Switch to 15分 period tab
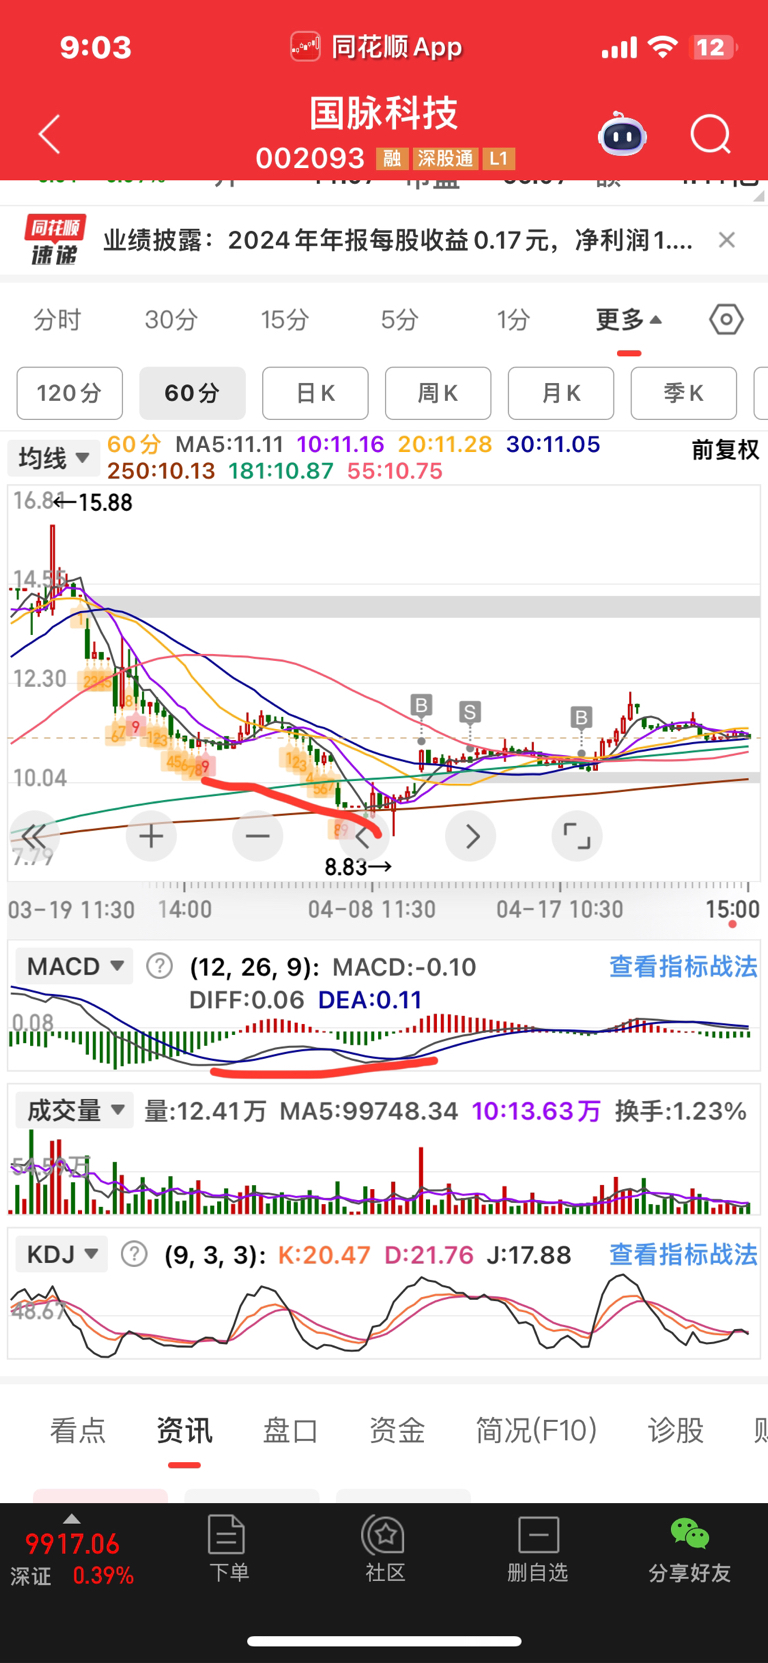Viewport: 768px width, 1663px height. 285,320
